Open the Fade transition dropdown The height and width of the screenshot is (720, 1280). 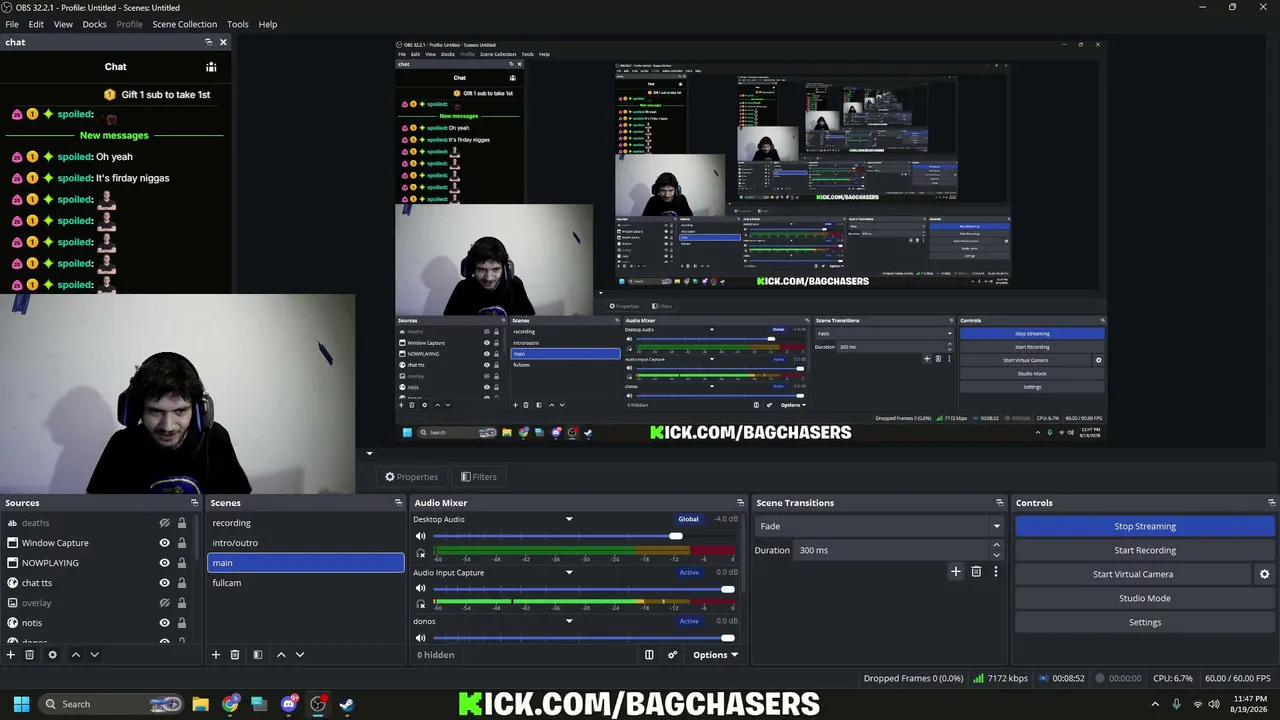point(880,526)
